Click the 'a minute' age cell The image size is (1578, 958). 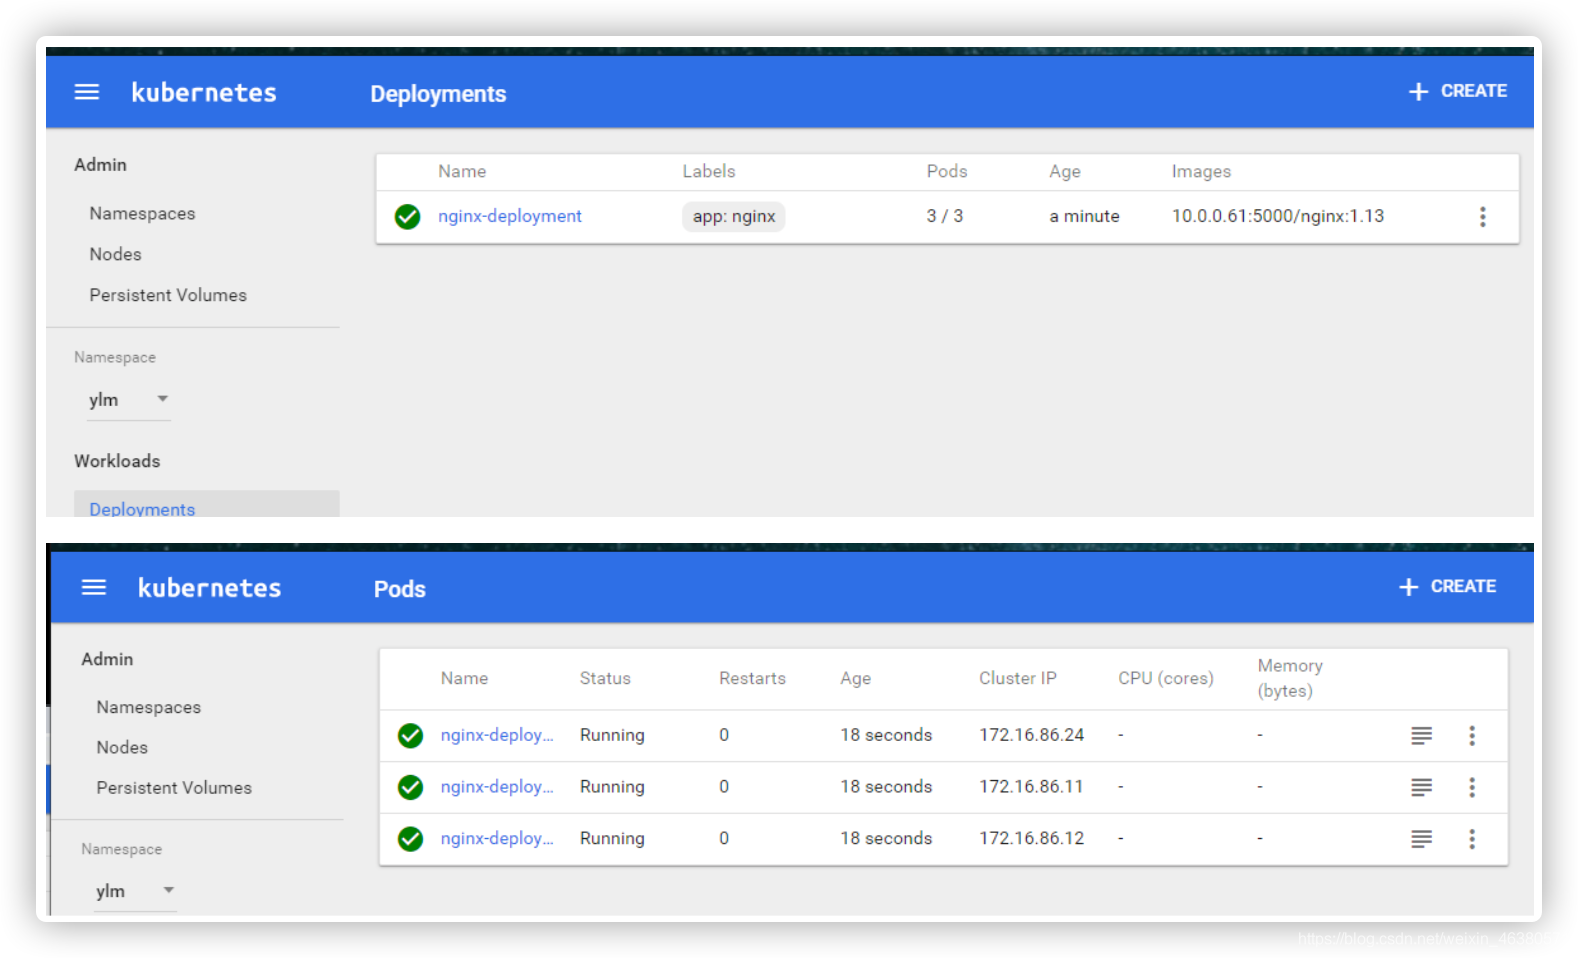(x=1084, y=216)
